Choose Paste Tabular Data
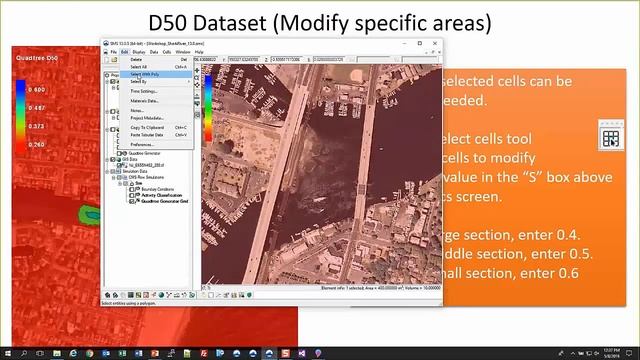The height and width of the screenshot is (360, 640). tap(156, 135)
